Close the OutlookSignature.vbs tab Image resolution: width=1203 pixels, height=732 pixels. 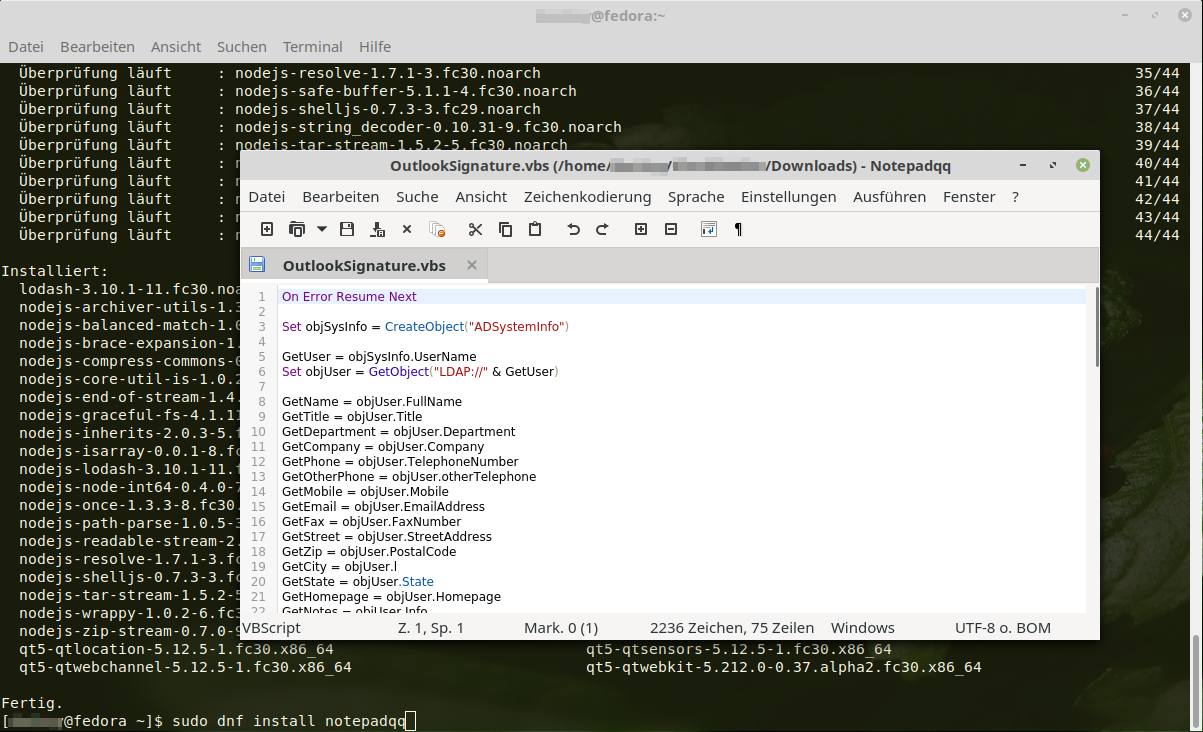(x=471, y=265)
